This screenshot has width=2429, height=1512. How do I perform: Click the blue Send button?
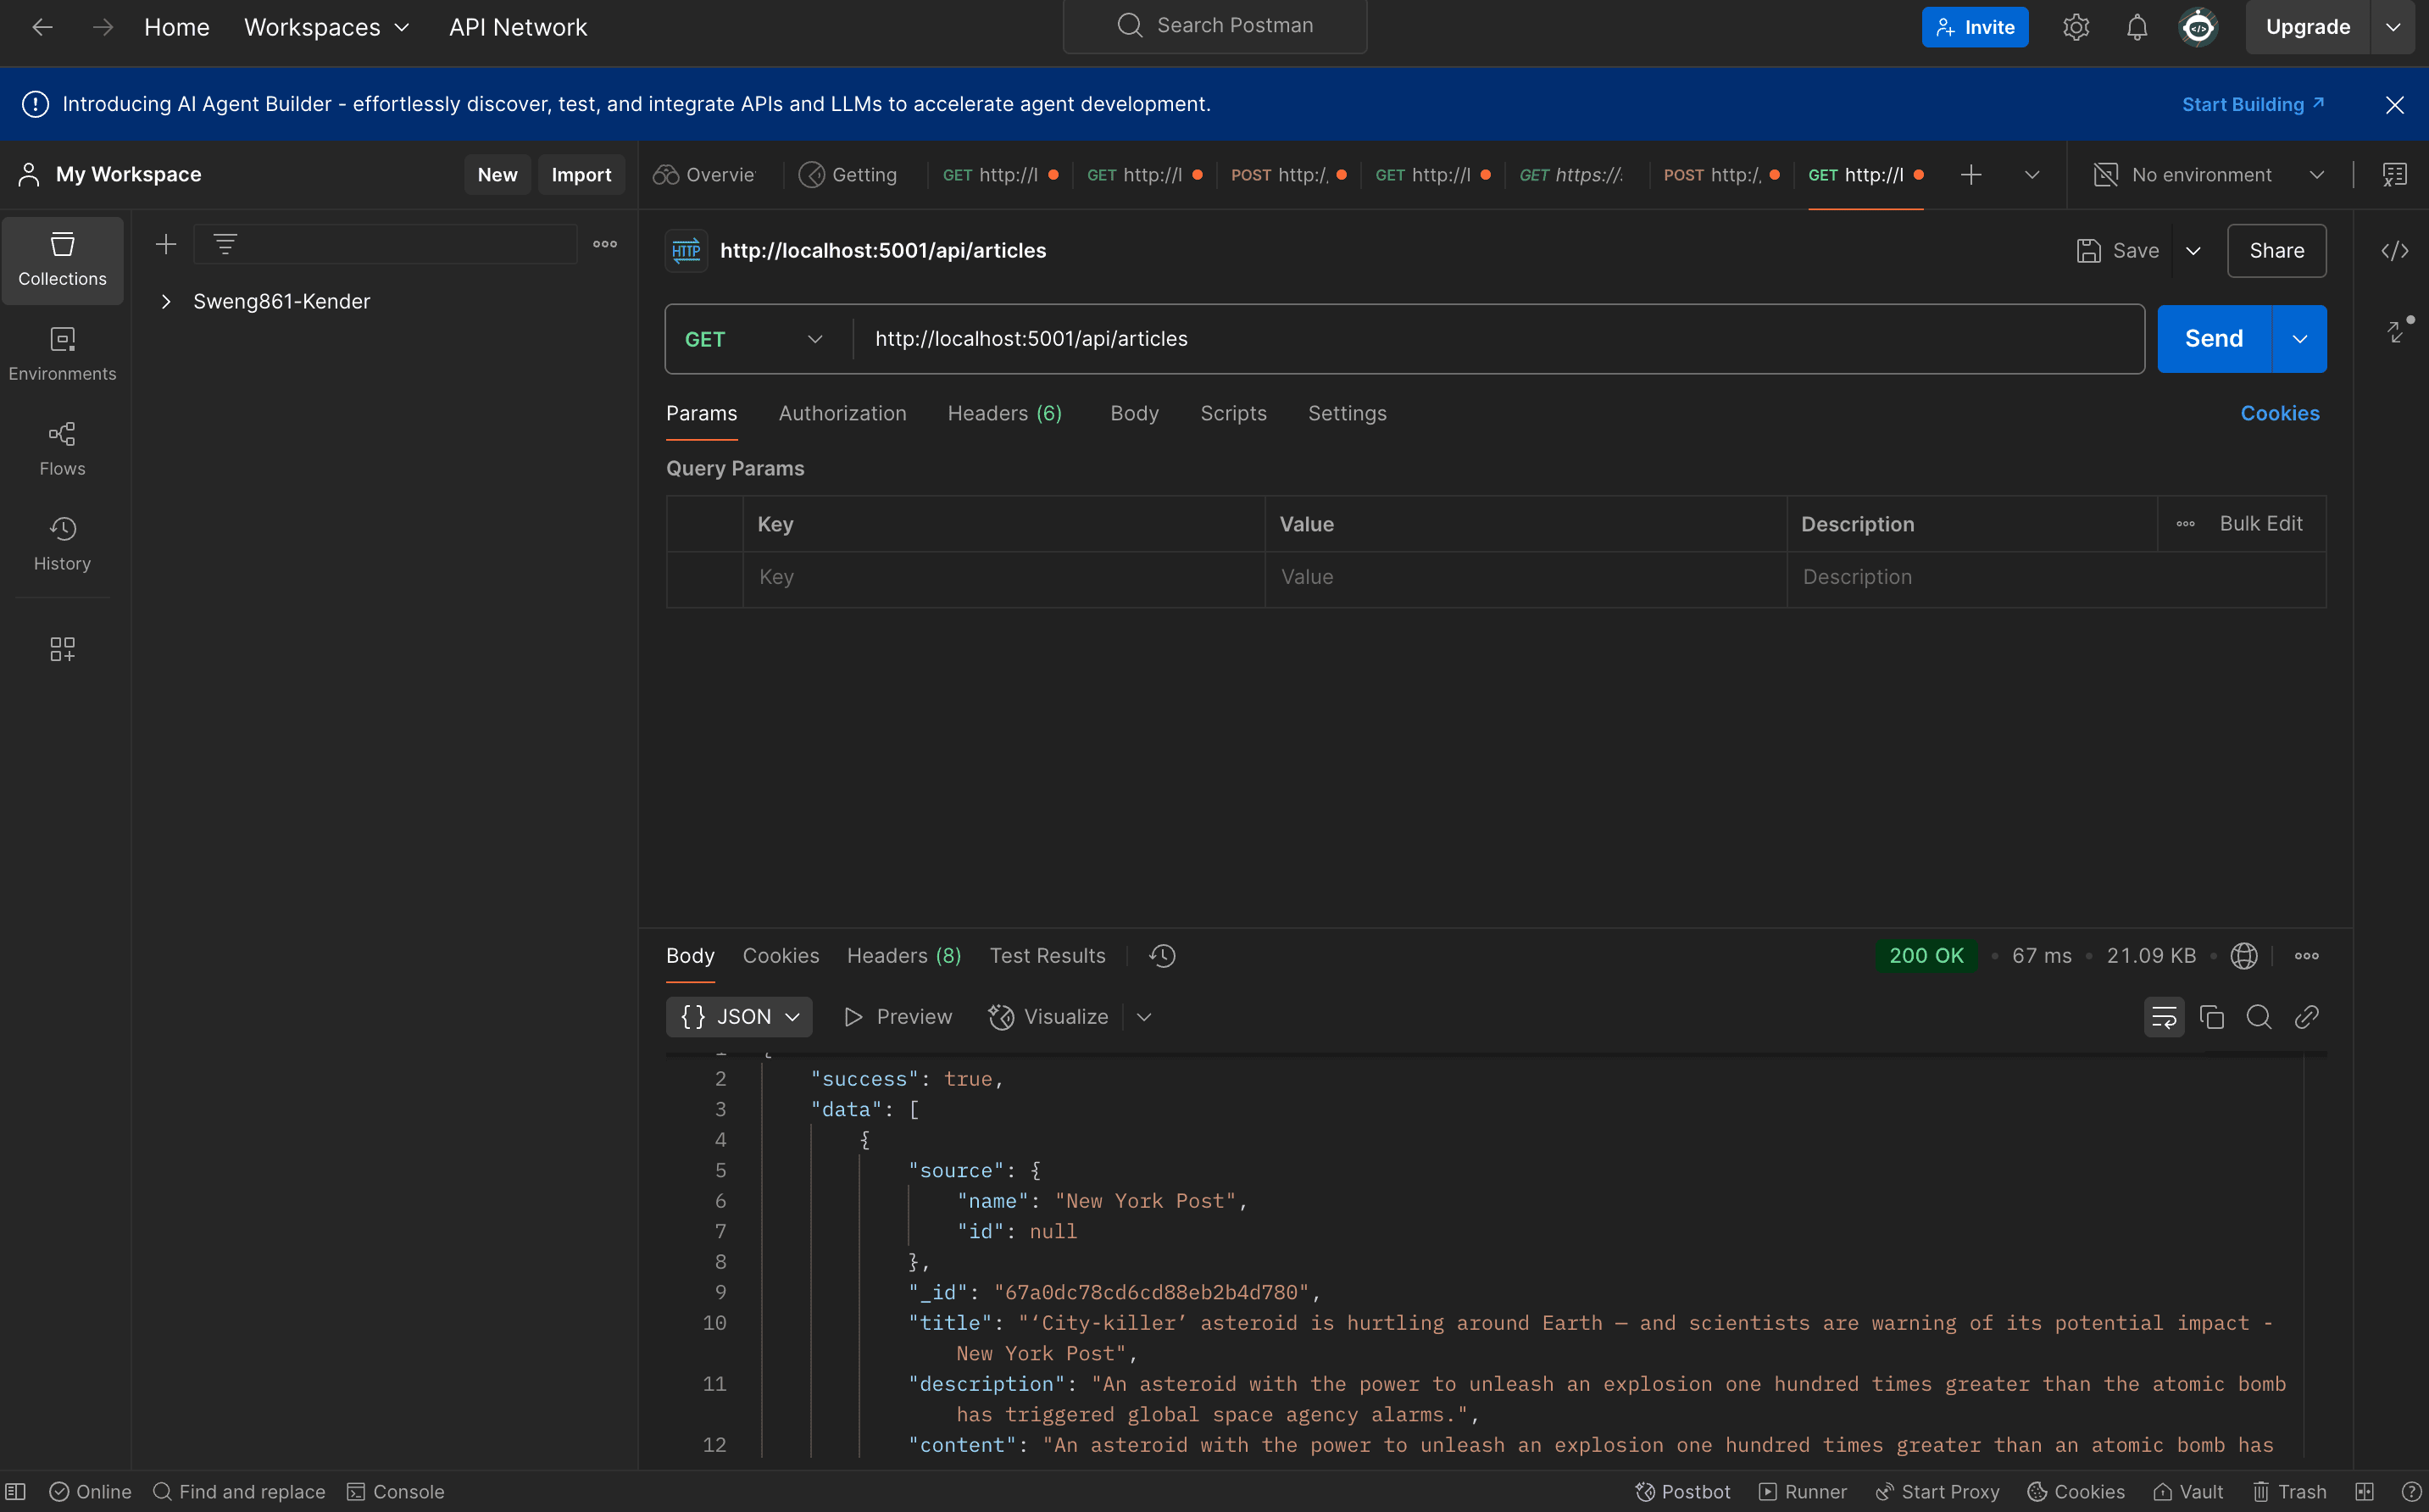tap(2214, 339)
